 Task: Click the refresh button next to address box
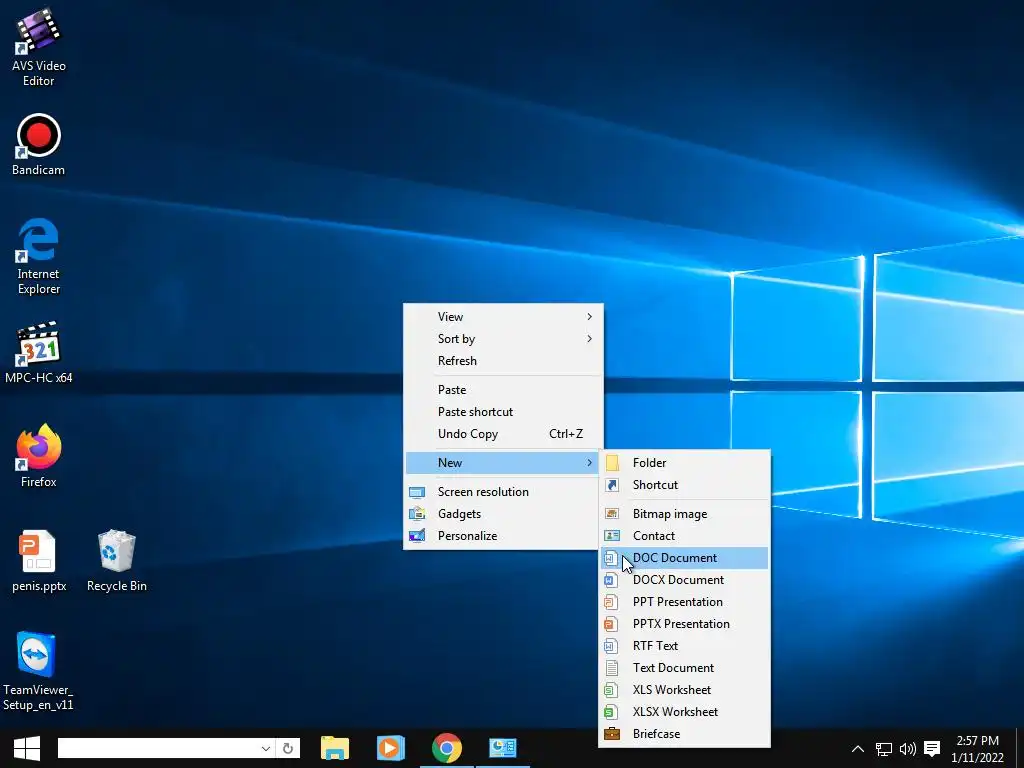click(x=287, y=748)
